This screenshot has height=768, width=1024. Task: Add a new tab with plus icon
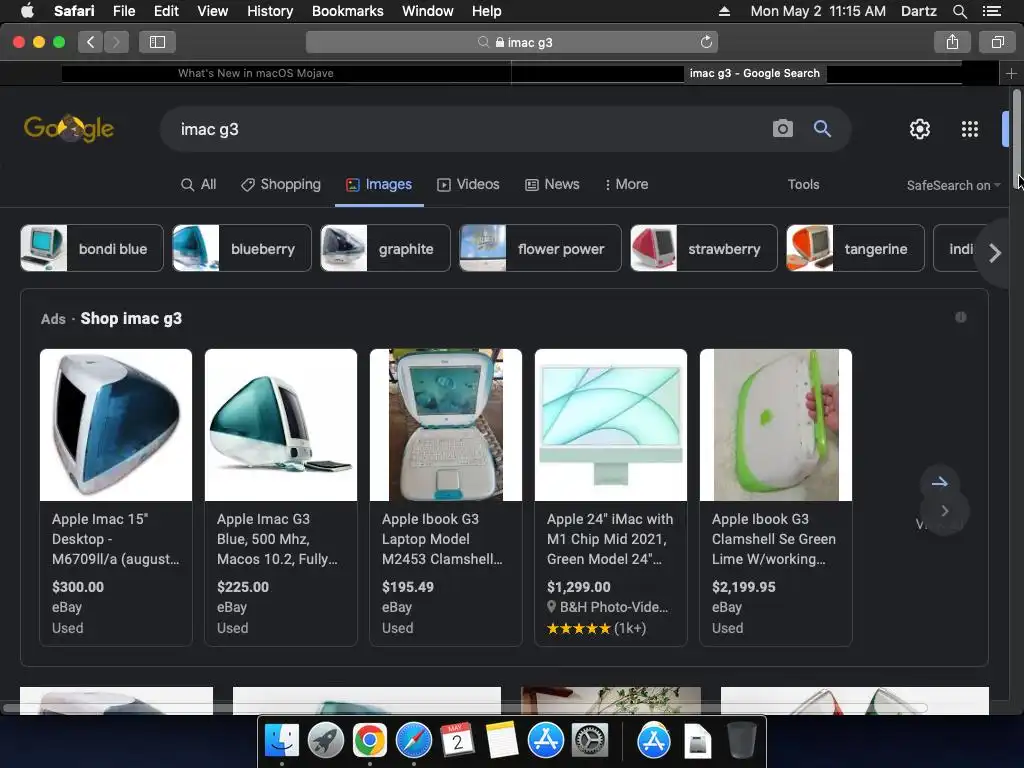1011,73
